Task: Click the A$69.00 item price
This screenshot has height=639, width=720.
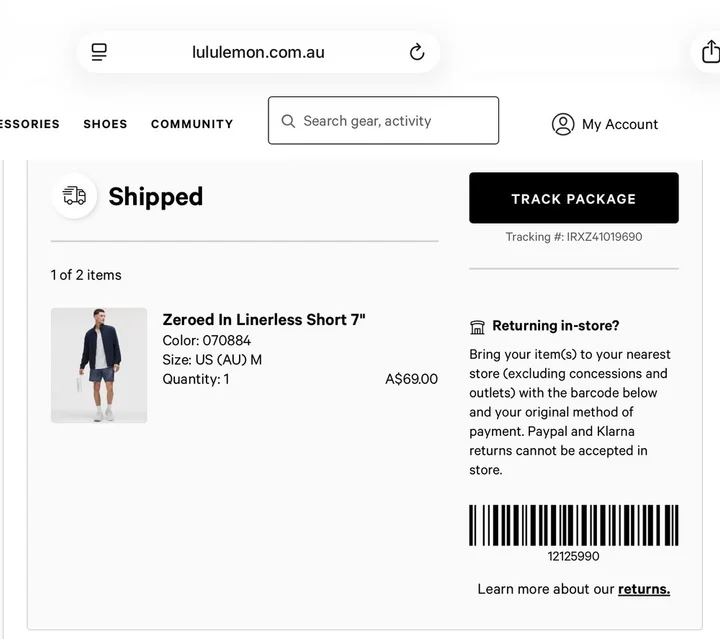Action: 411,379
